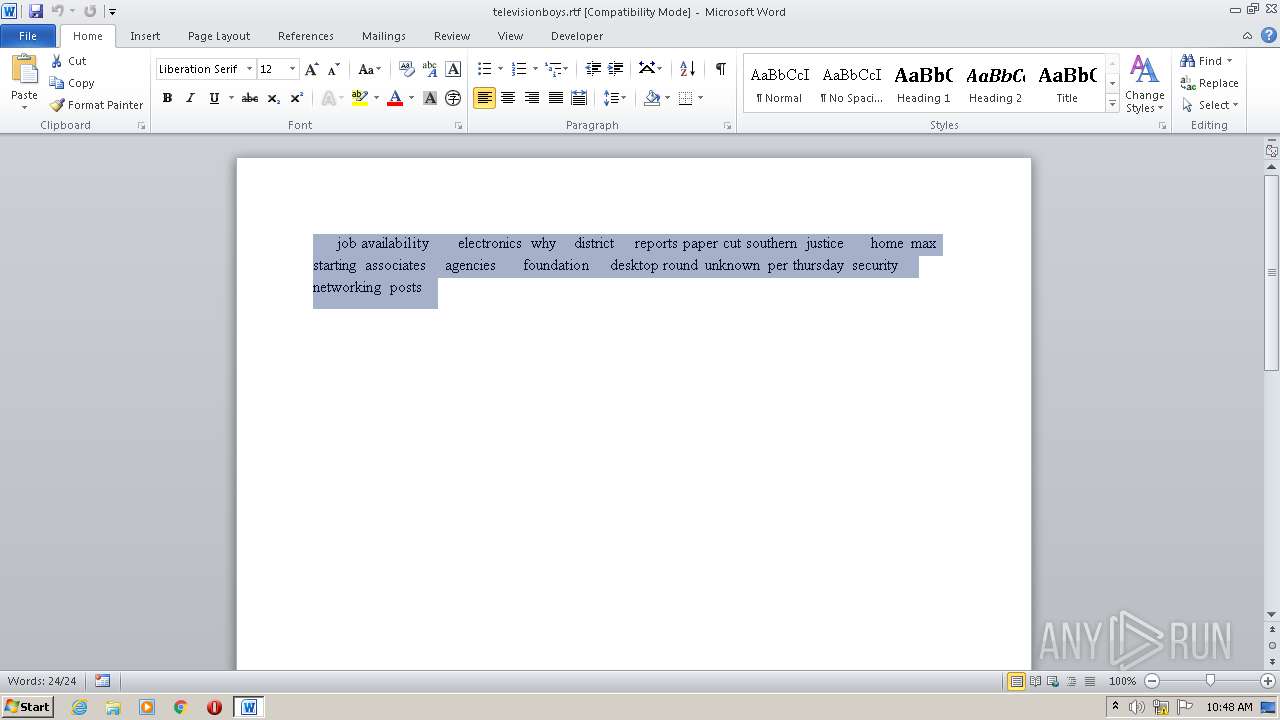Toggle Underline formatting
This screenshot has height=720, width=1280.
point(213,98)
